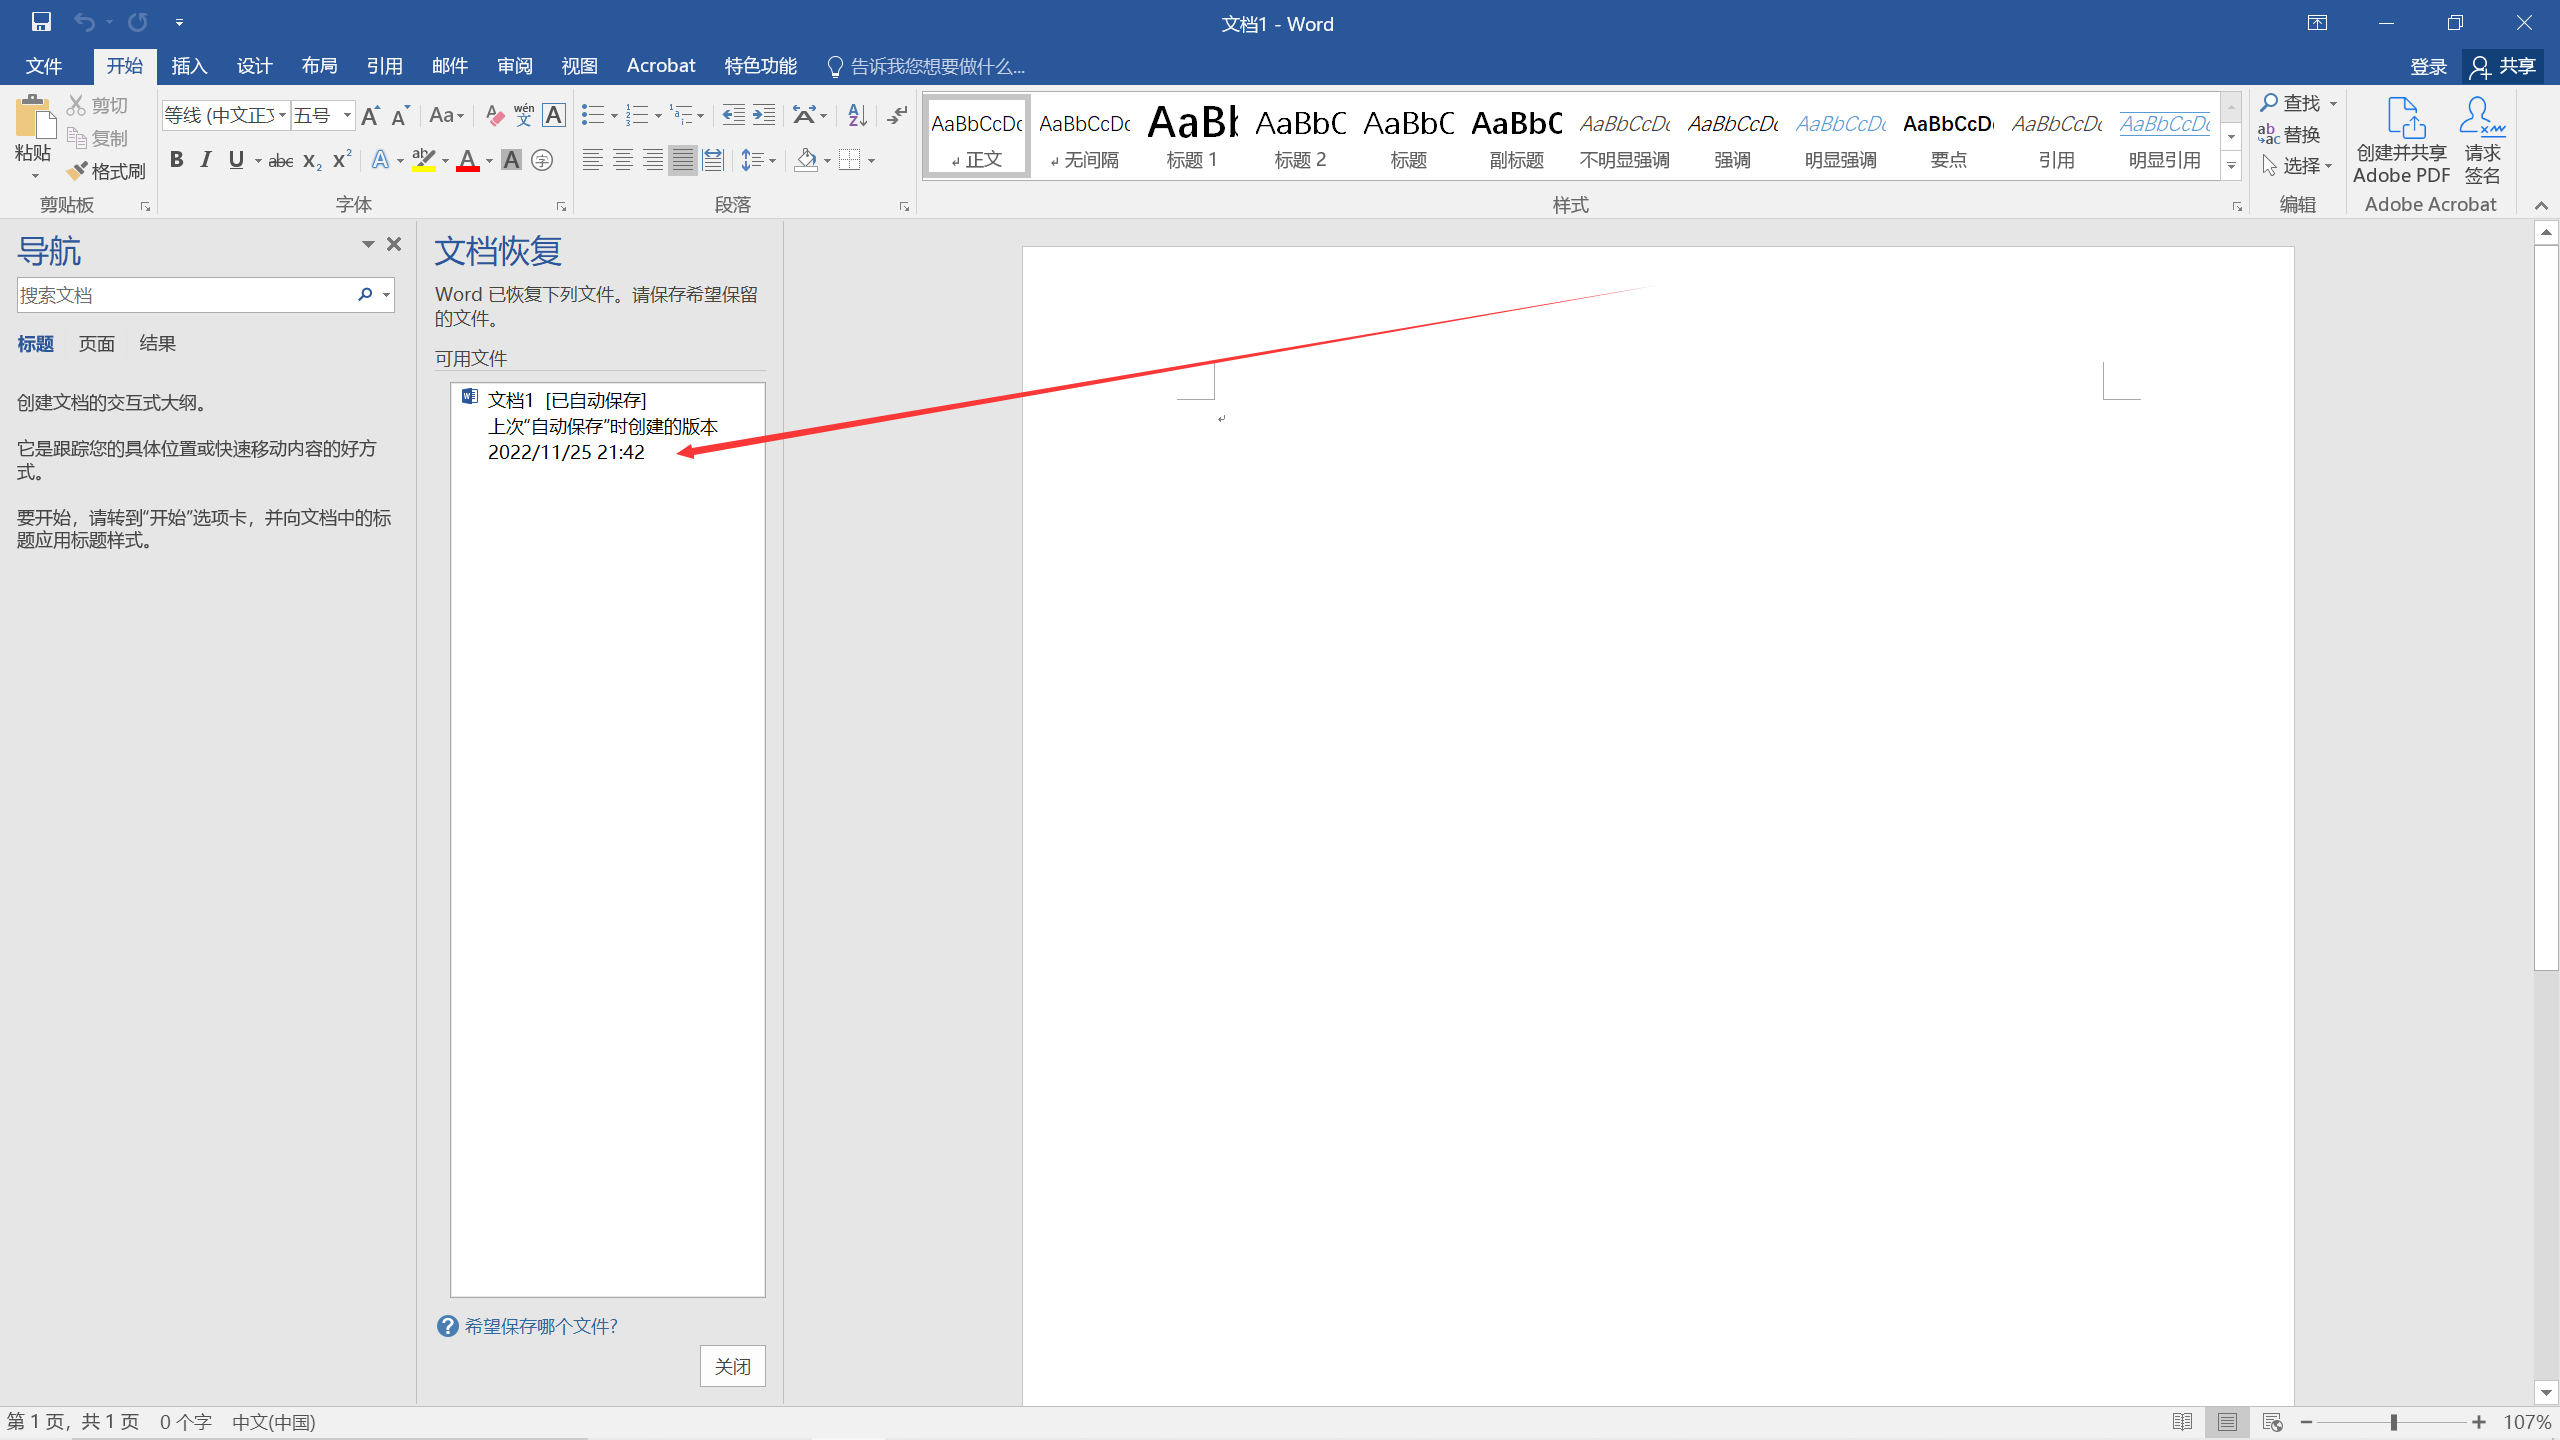Viewport: 2560px width, 1440px height.
Task: Click the 'Which file to save' help link
Action: tap(541, 1326)
